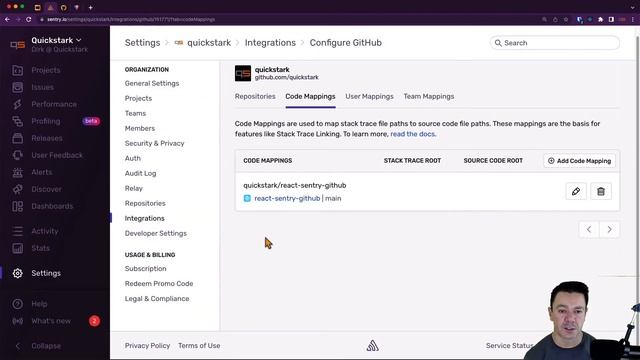Viewport: 640px width, 360px height.
Task: Click Settings breadcrumb
Action: coord(142,43)
